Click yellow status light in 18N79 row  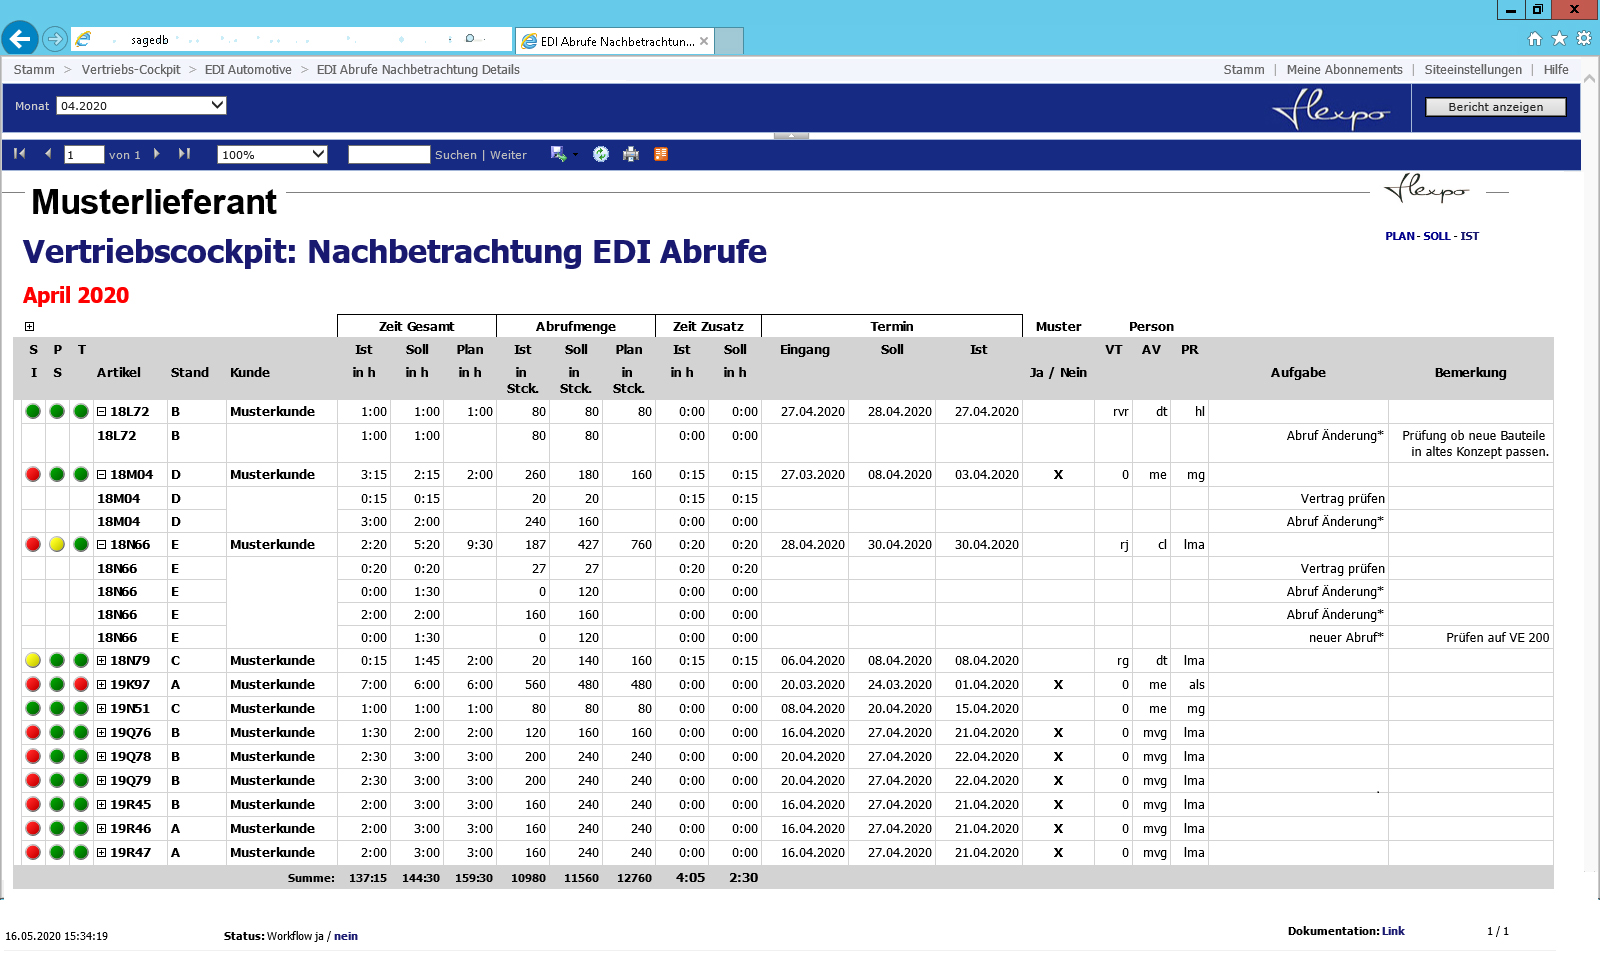click(x=33, y=660)
